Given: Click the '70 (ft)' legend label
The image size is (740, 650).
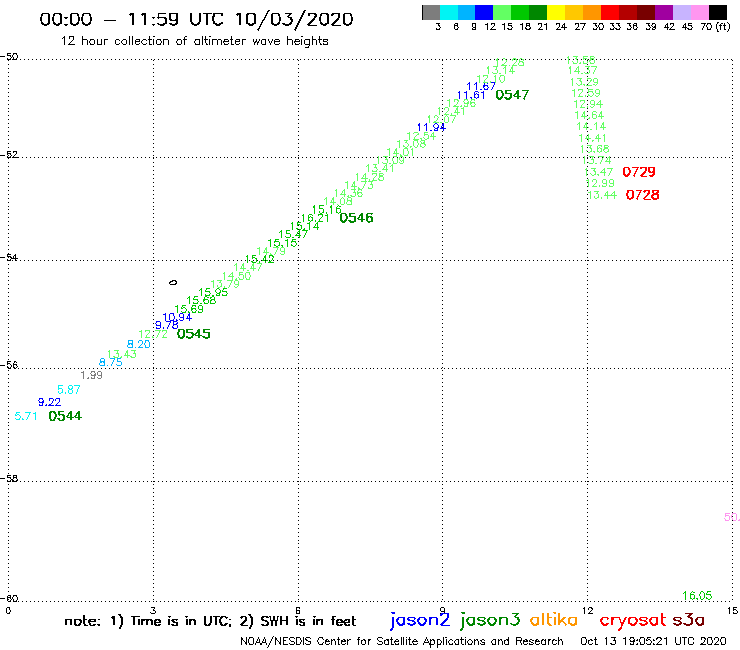Looking at the screenshot, I should click(715, 26).
